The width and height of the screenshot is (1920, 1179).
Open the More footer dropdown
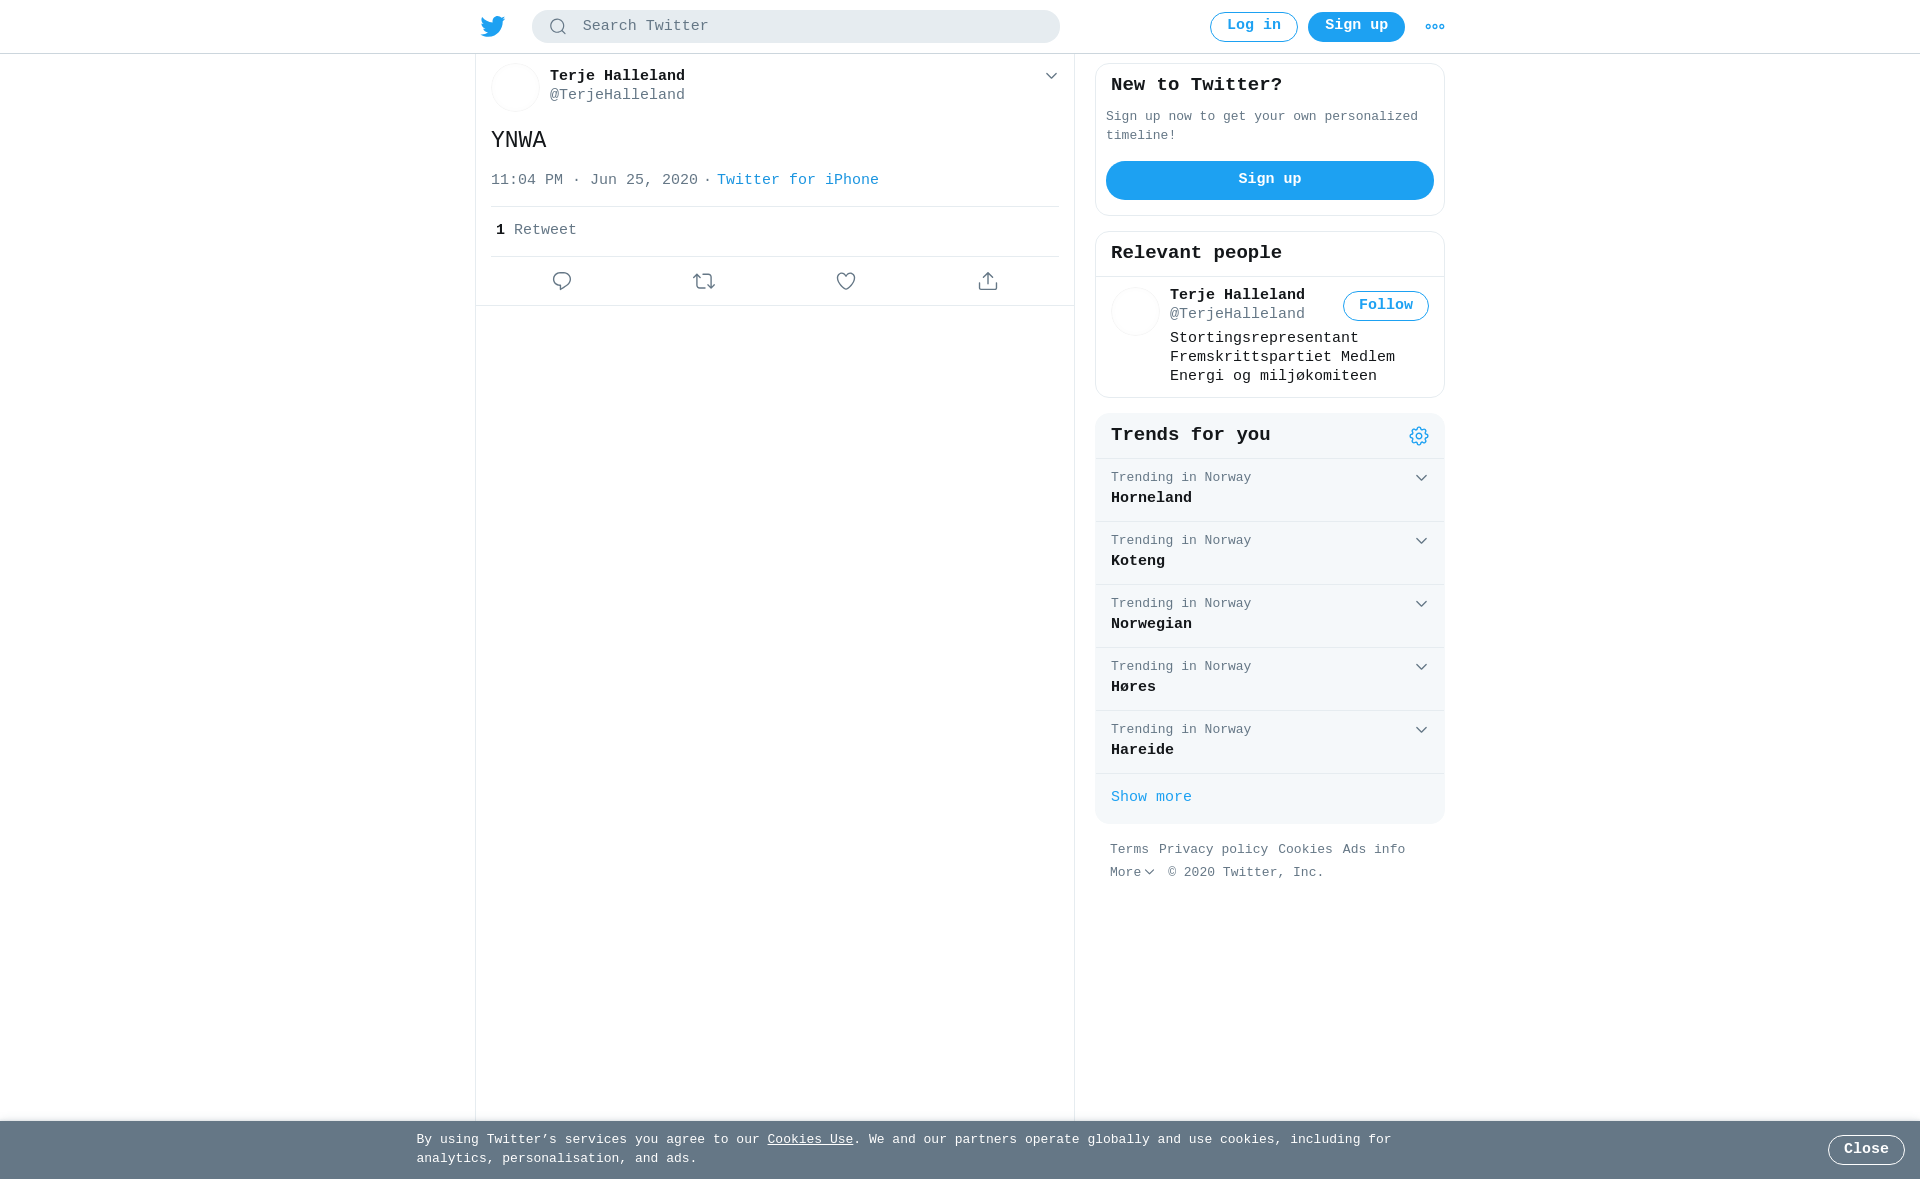pyautogui.click(x=1132, y=873)
